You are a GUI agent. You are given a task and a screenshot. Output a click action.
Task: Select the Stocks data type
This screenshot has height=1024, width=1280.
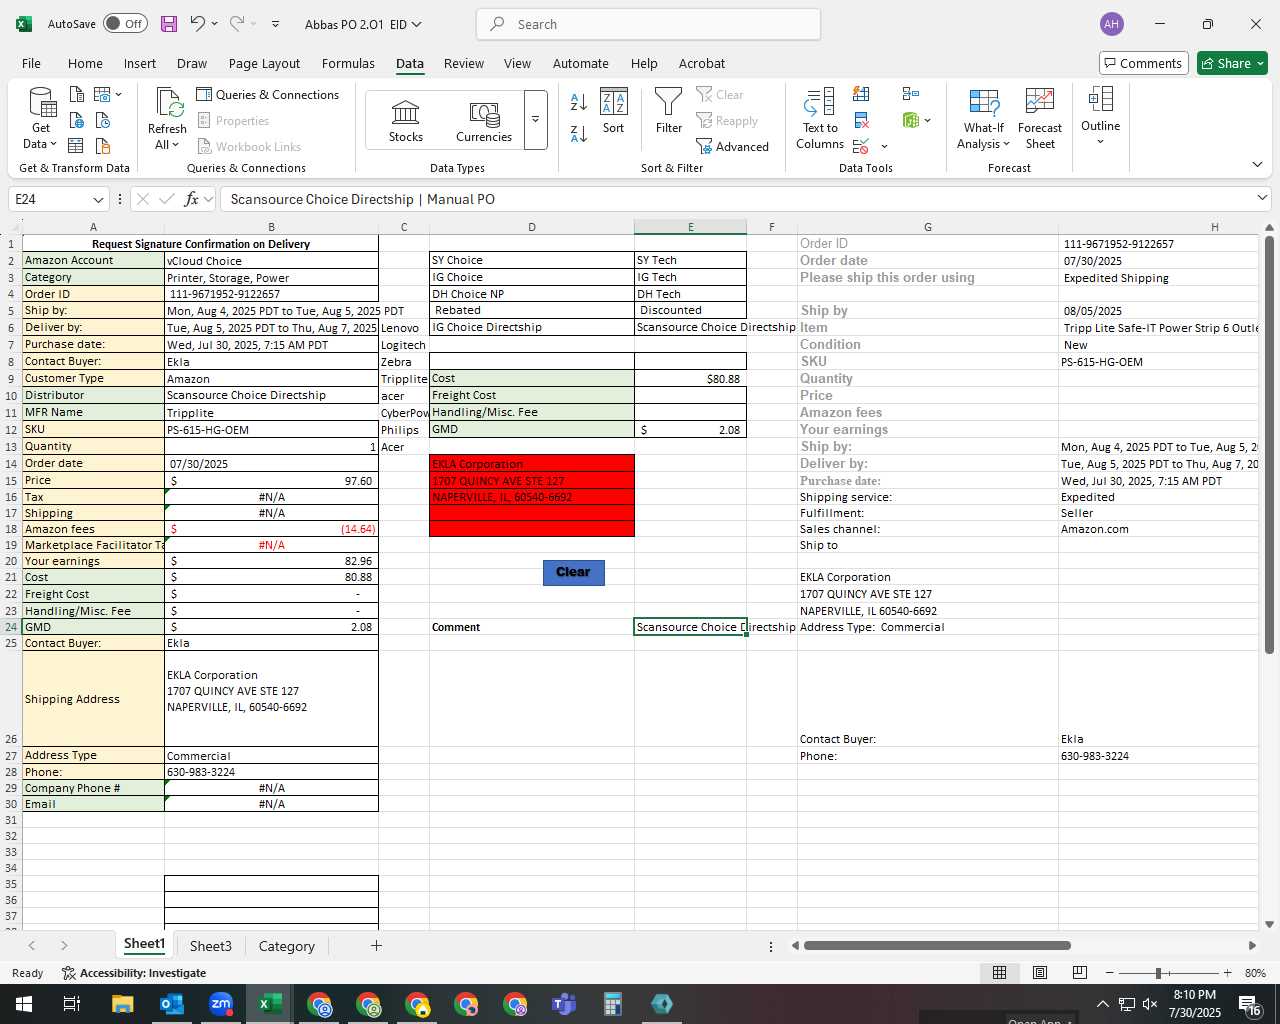point(405,120)
